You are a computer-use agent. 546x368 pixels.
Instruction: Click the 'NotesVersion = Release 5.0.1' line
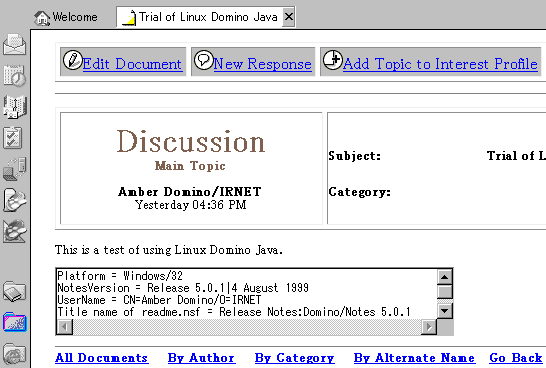point(183,288)
